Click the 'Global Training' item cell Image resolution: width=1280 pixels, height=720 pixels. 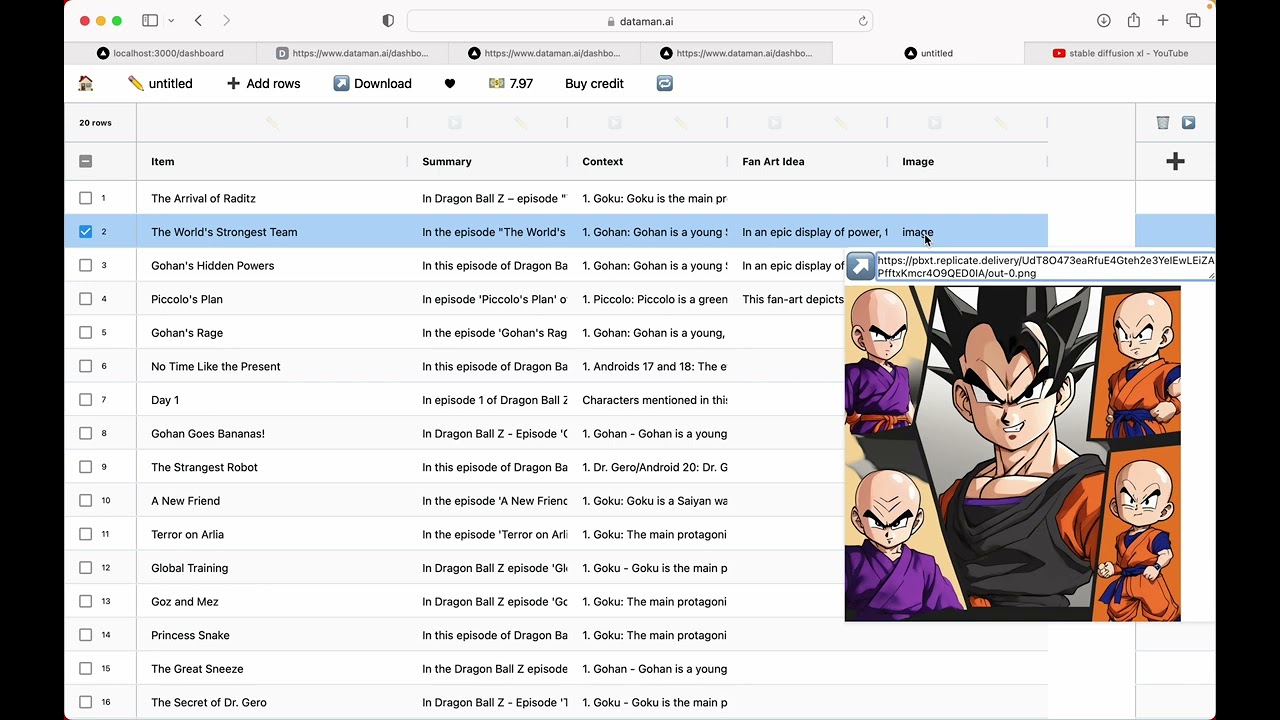(x=271, y=568)
